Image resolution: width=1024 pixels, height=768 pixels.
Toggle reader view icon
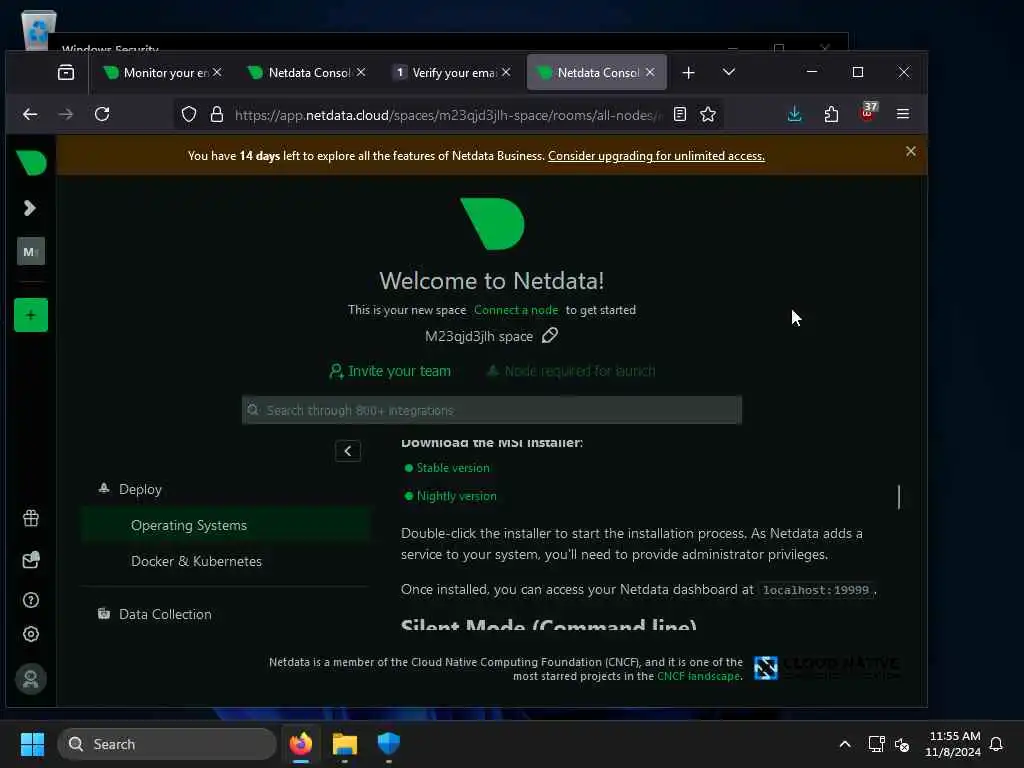(x=680, y=114)
